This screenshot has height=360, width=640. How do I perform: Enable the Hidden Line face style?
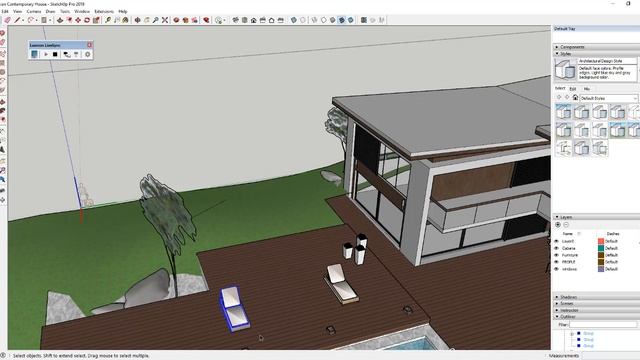323,20
